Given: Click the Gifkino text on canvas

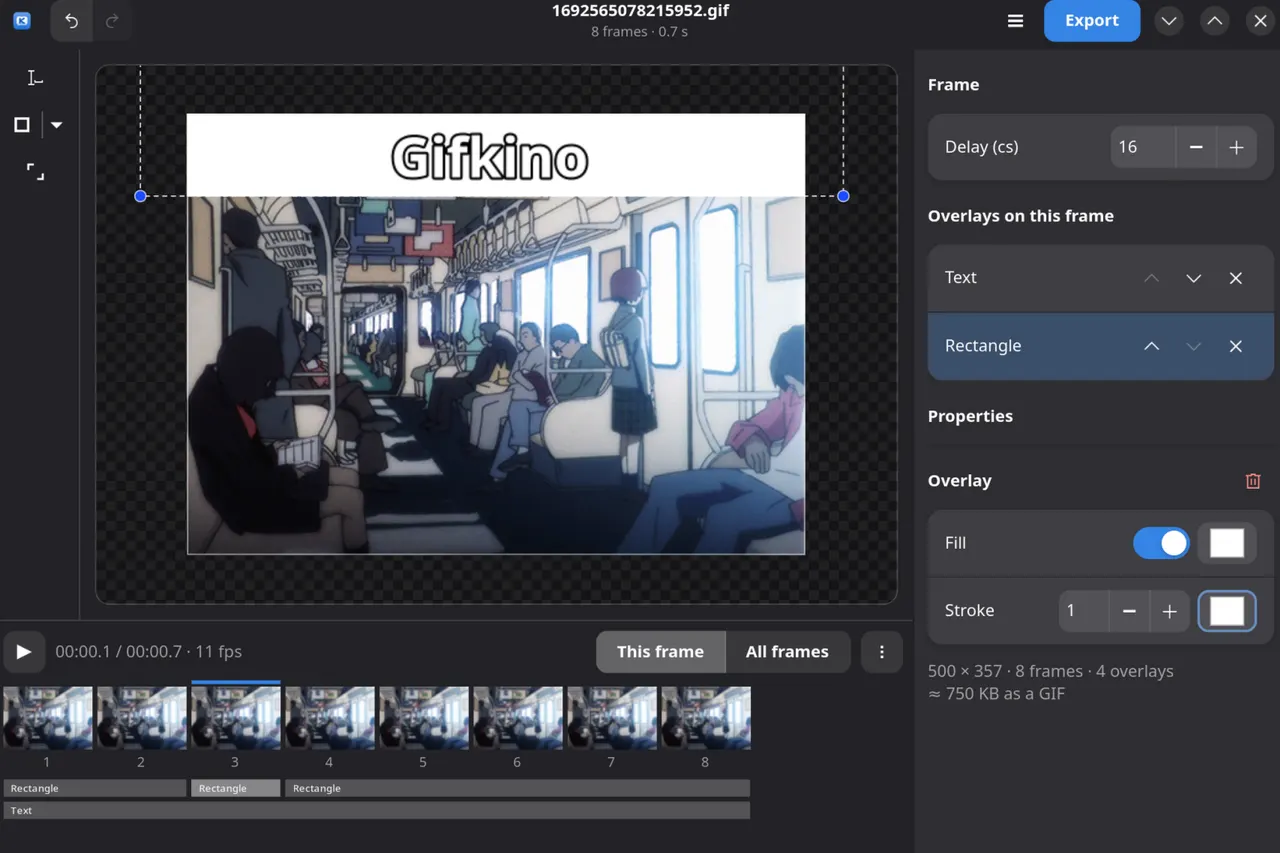Looking at the screenshot, I should pyautogui.click(x=489, y=158).
